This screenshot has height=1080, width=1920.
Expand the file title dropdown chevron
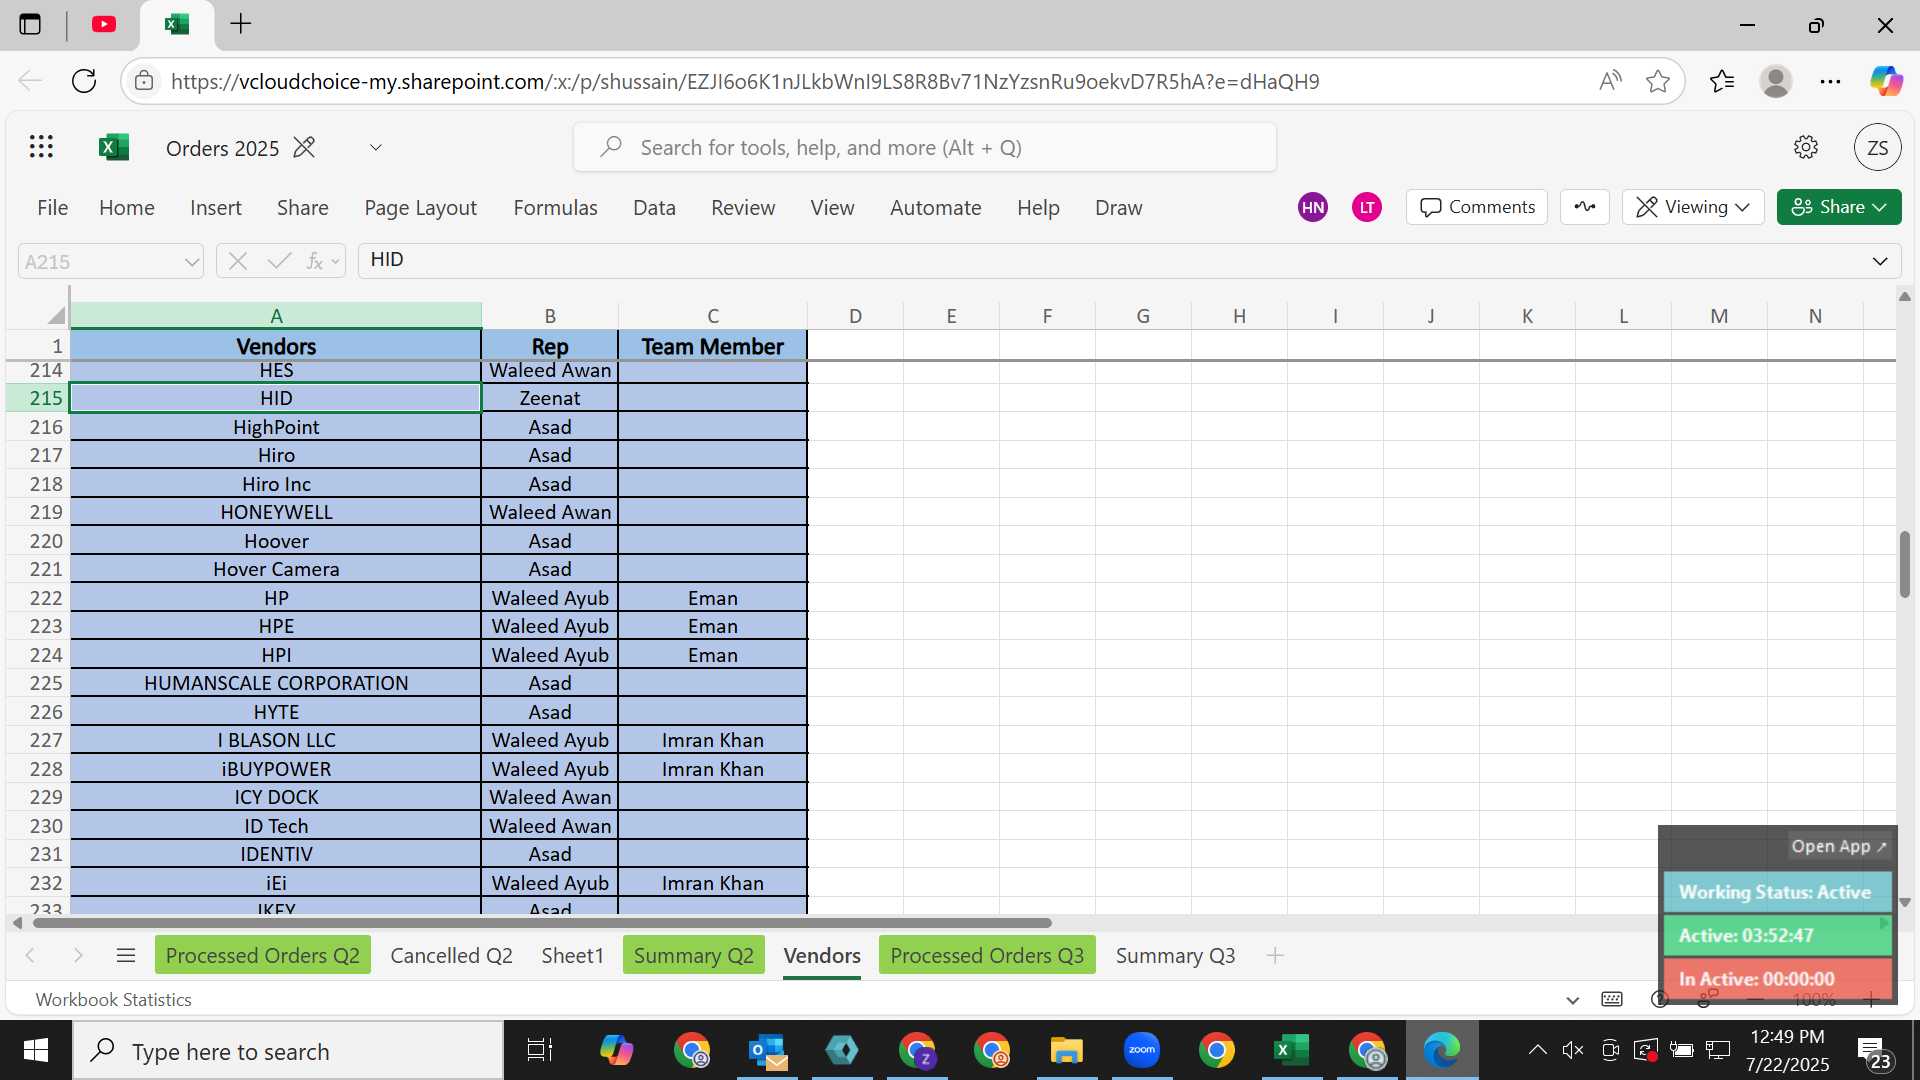coord(376,147)
